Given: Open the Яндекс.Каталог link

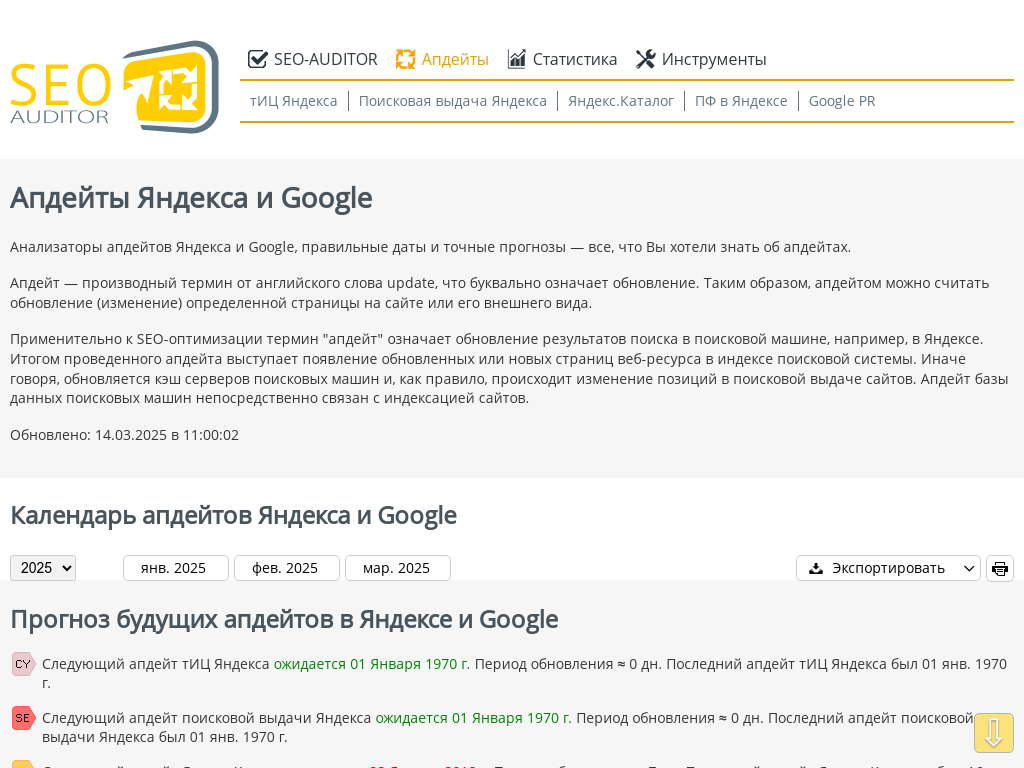Looking at the screenshot, I should pyautogui.click(x=620, y=101).
